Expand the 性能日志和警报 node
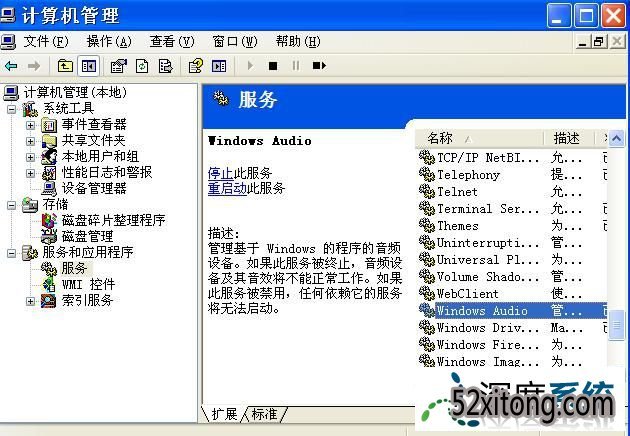The image size is (630, 436). pyautogui.click(x=31, y=173)
